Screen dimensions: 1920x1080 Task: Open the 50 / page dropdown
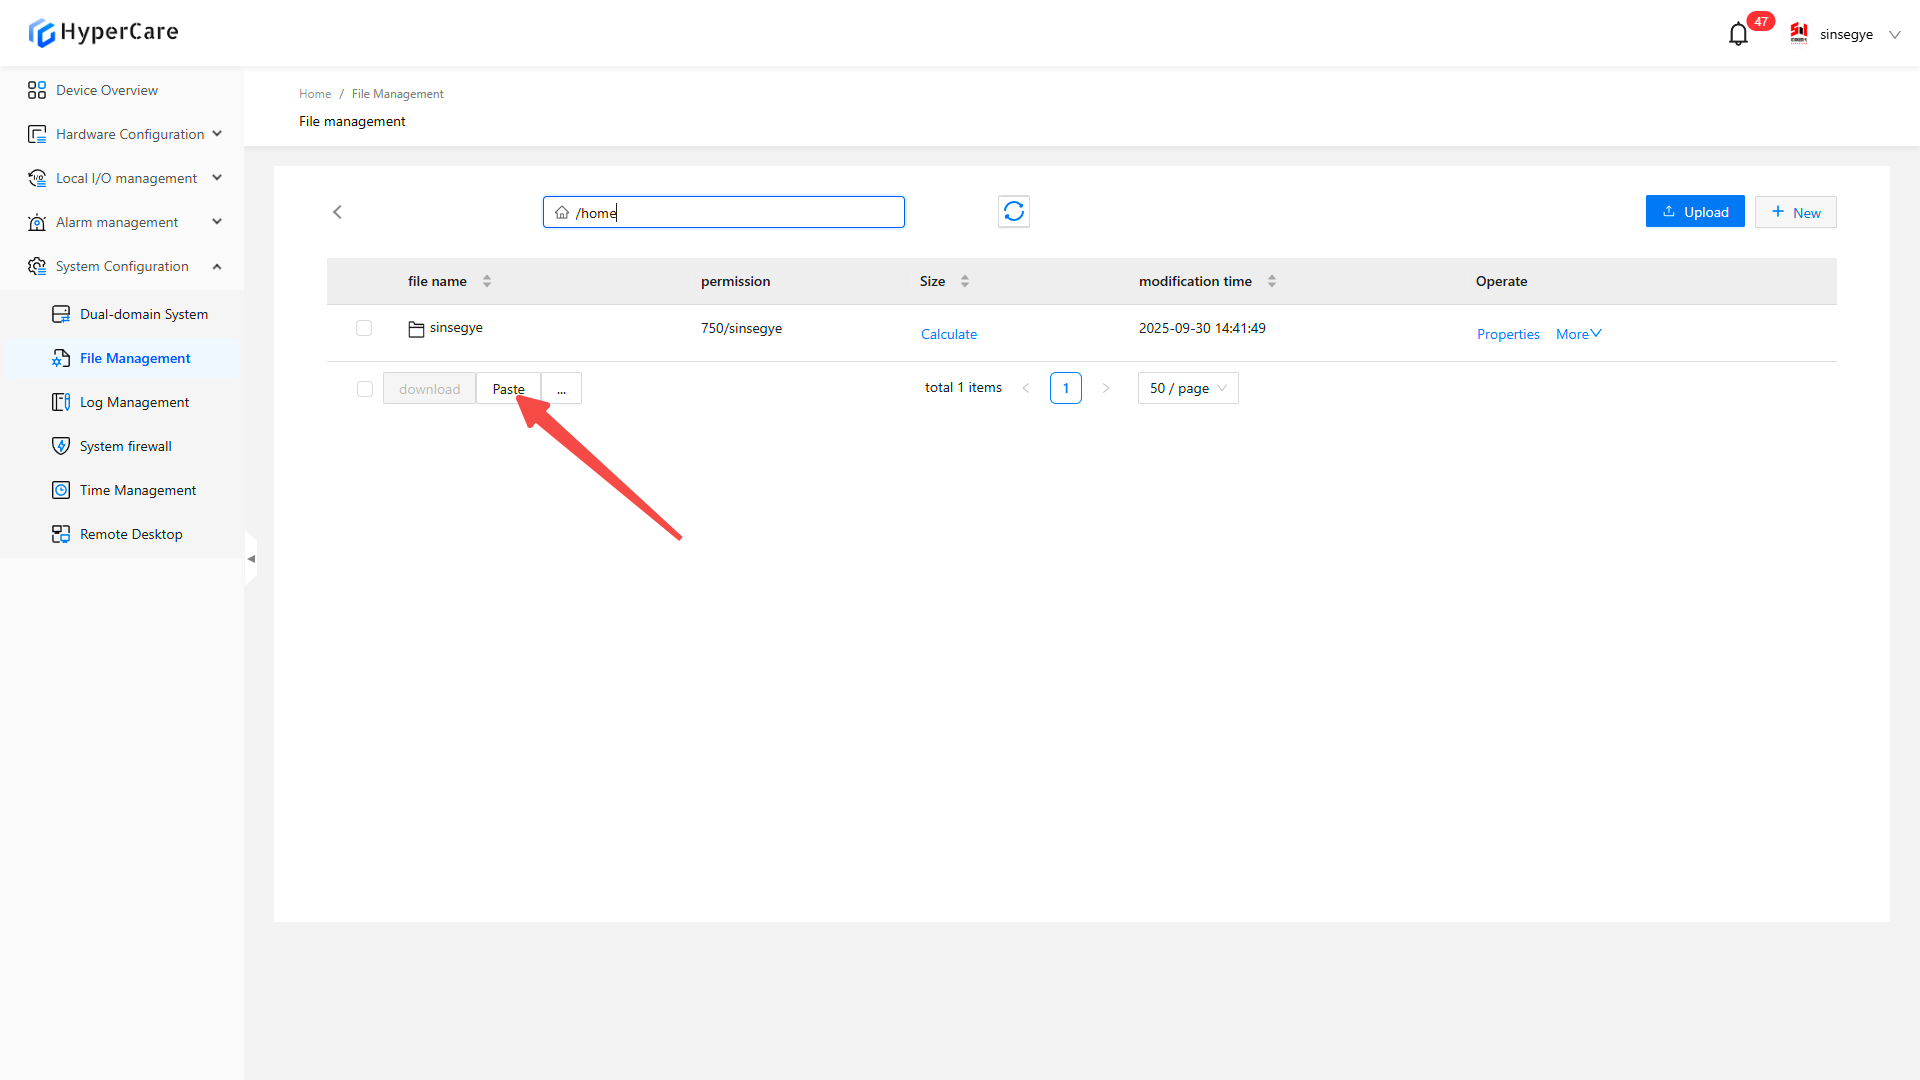point(1187,388)
